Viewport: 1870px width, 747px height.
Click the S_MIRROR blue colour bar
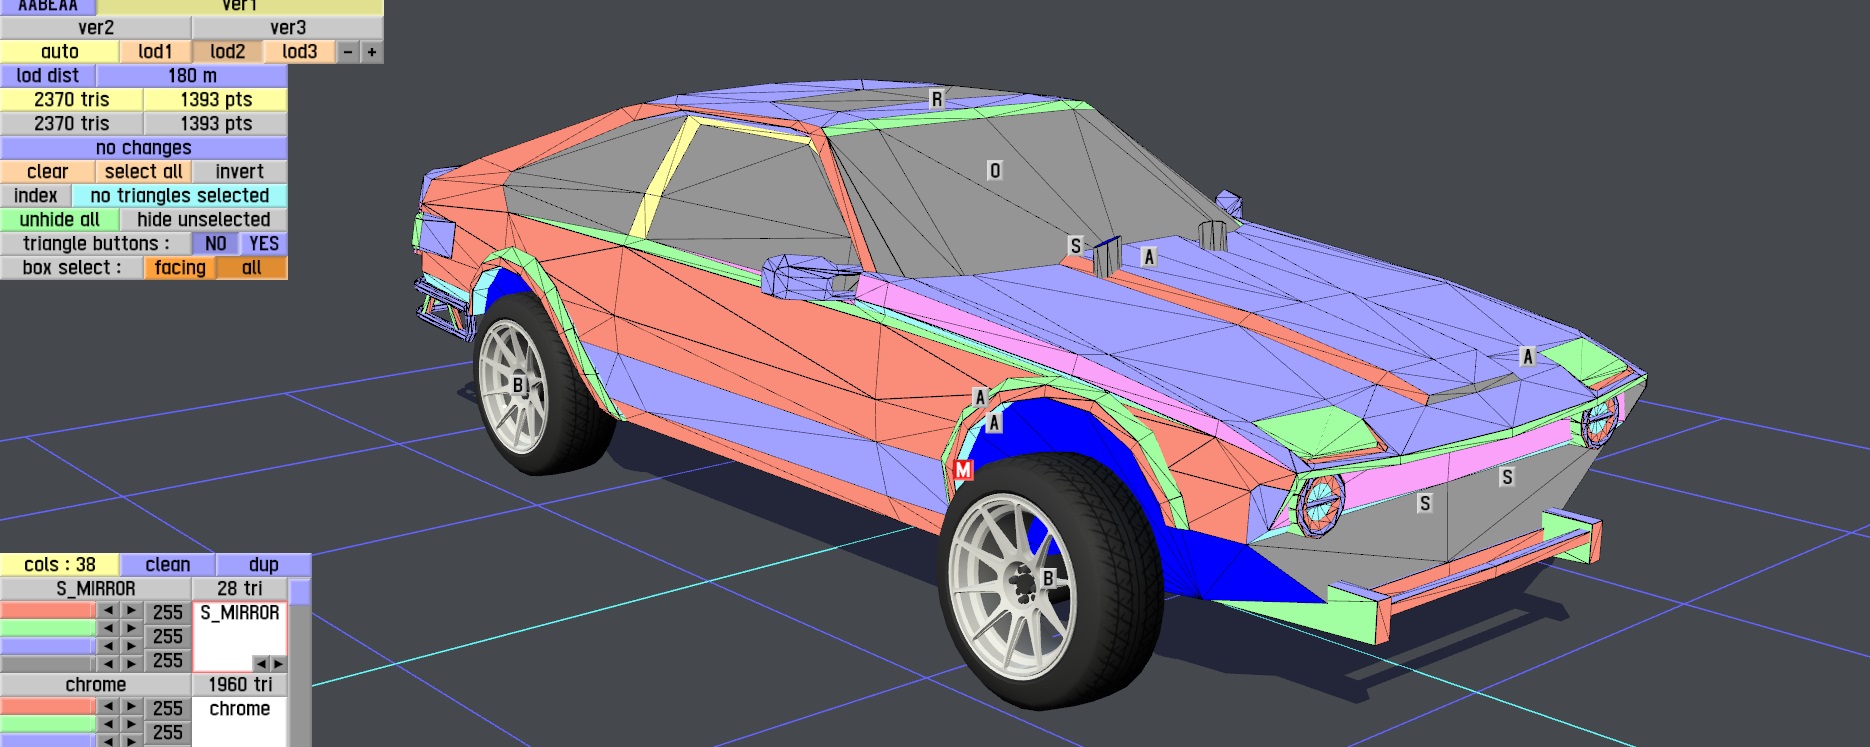pos(48,646)
